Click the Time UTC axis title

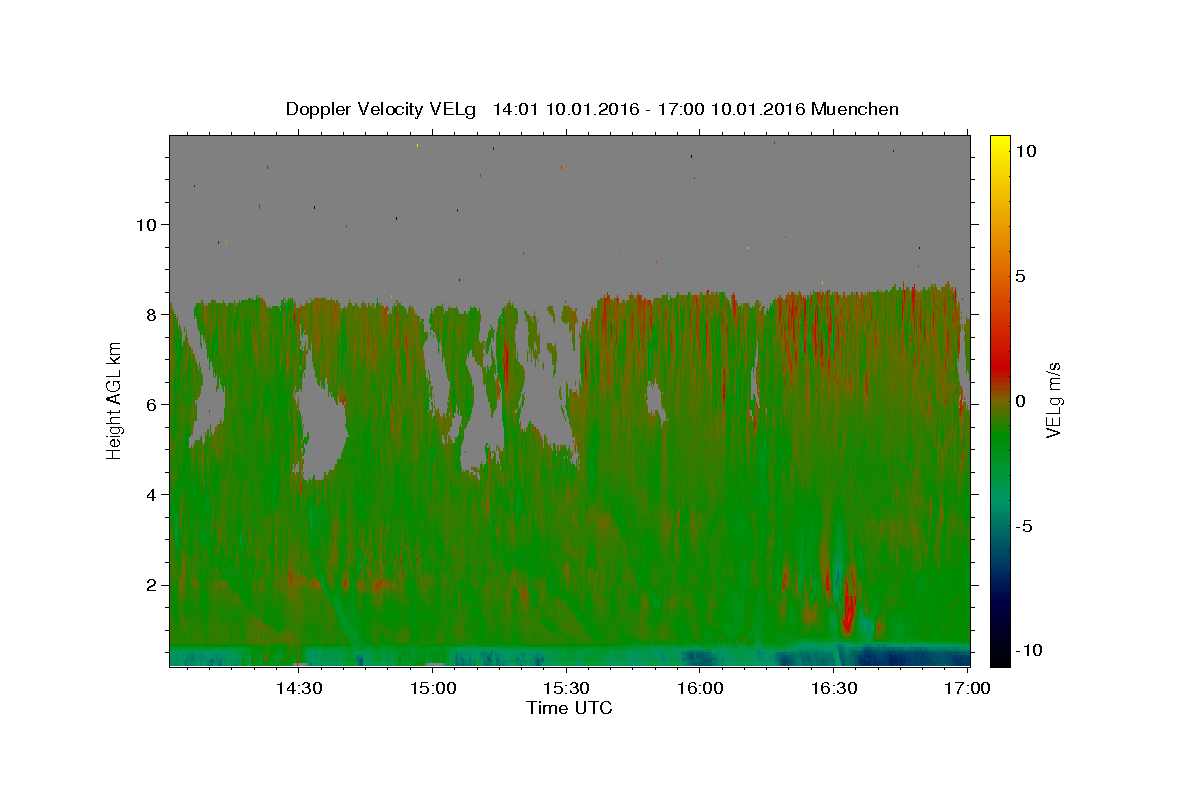click(x=569, y=708)
